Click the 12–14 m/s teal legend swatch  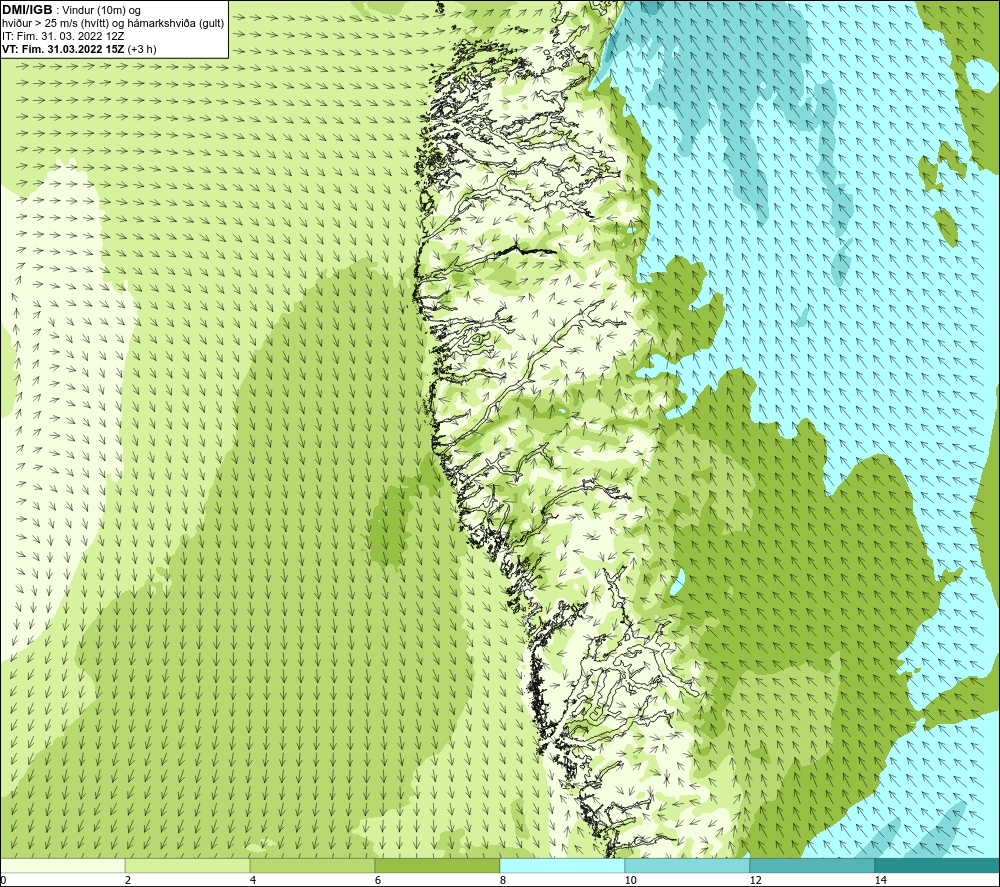812,865
